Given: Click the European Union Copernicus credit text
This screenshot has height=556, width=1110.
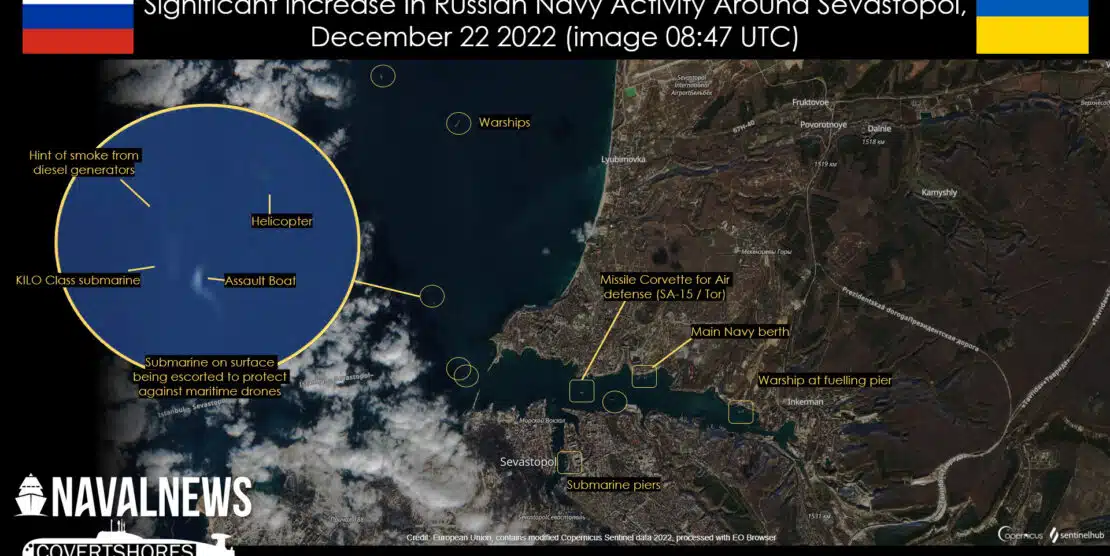Looking at the screenshot, I should pos(590,538).
